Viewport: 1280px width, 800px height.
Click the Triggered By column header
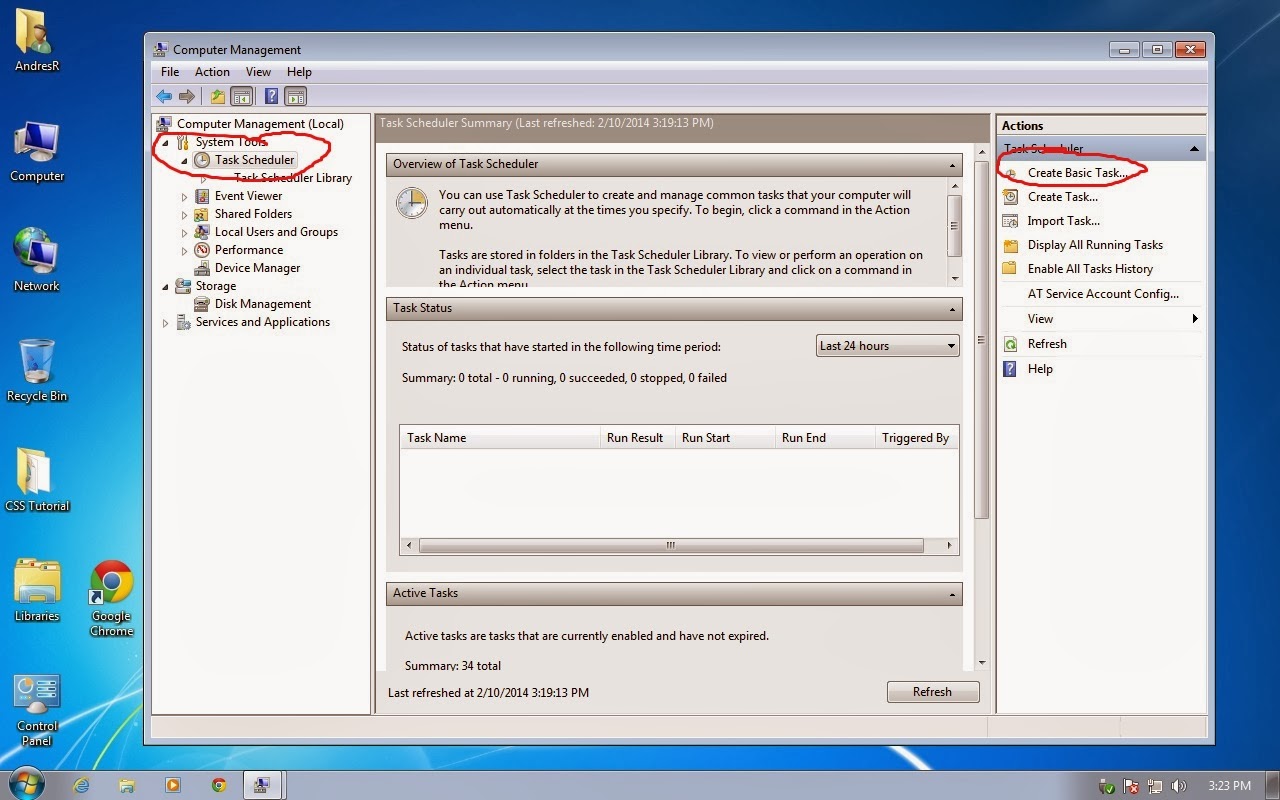point(916,438)
